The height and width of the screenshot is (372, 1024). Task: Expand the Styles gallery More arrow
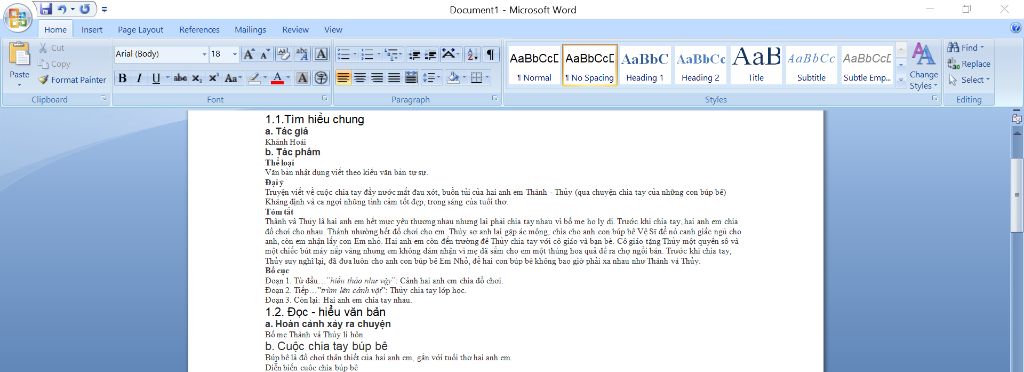click(901, 80)
